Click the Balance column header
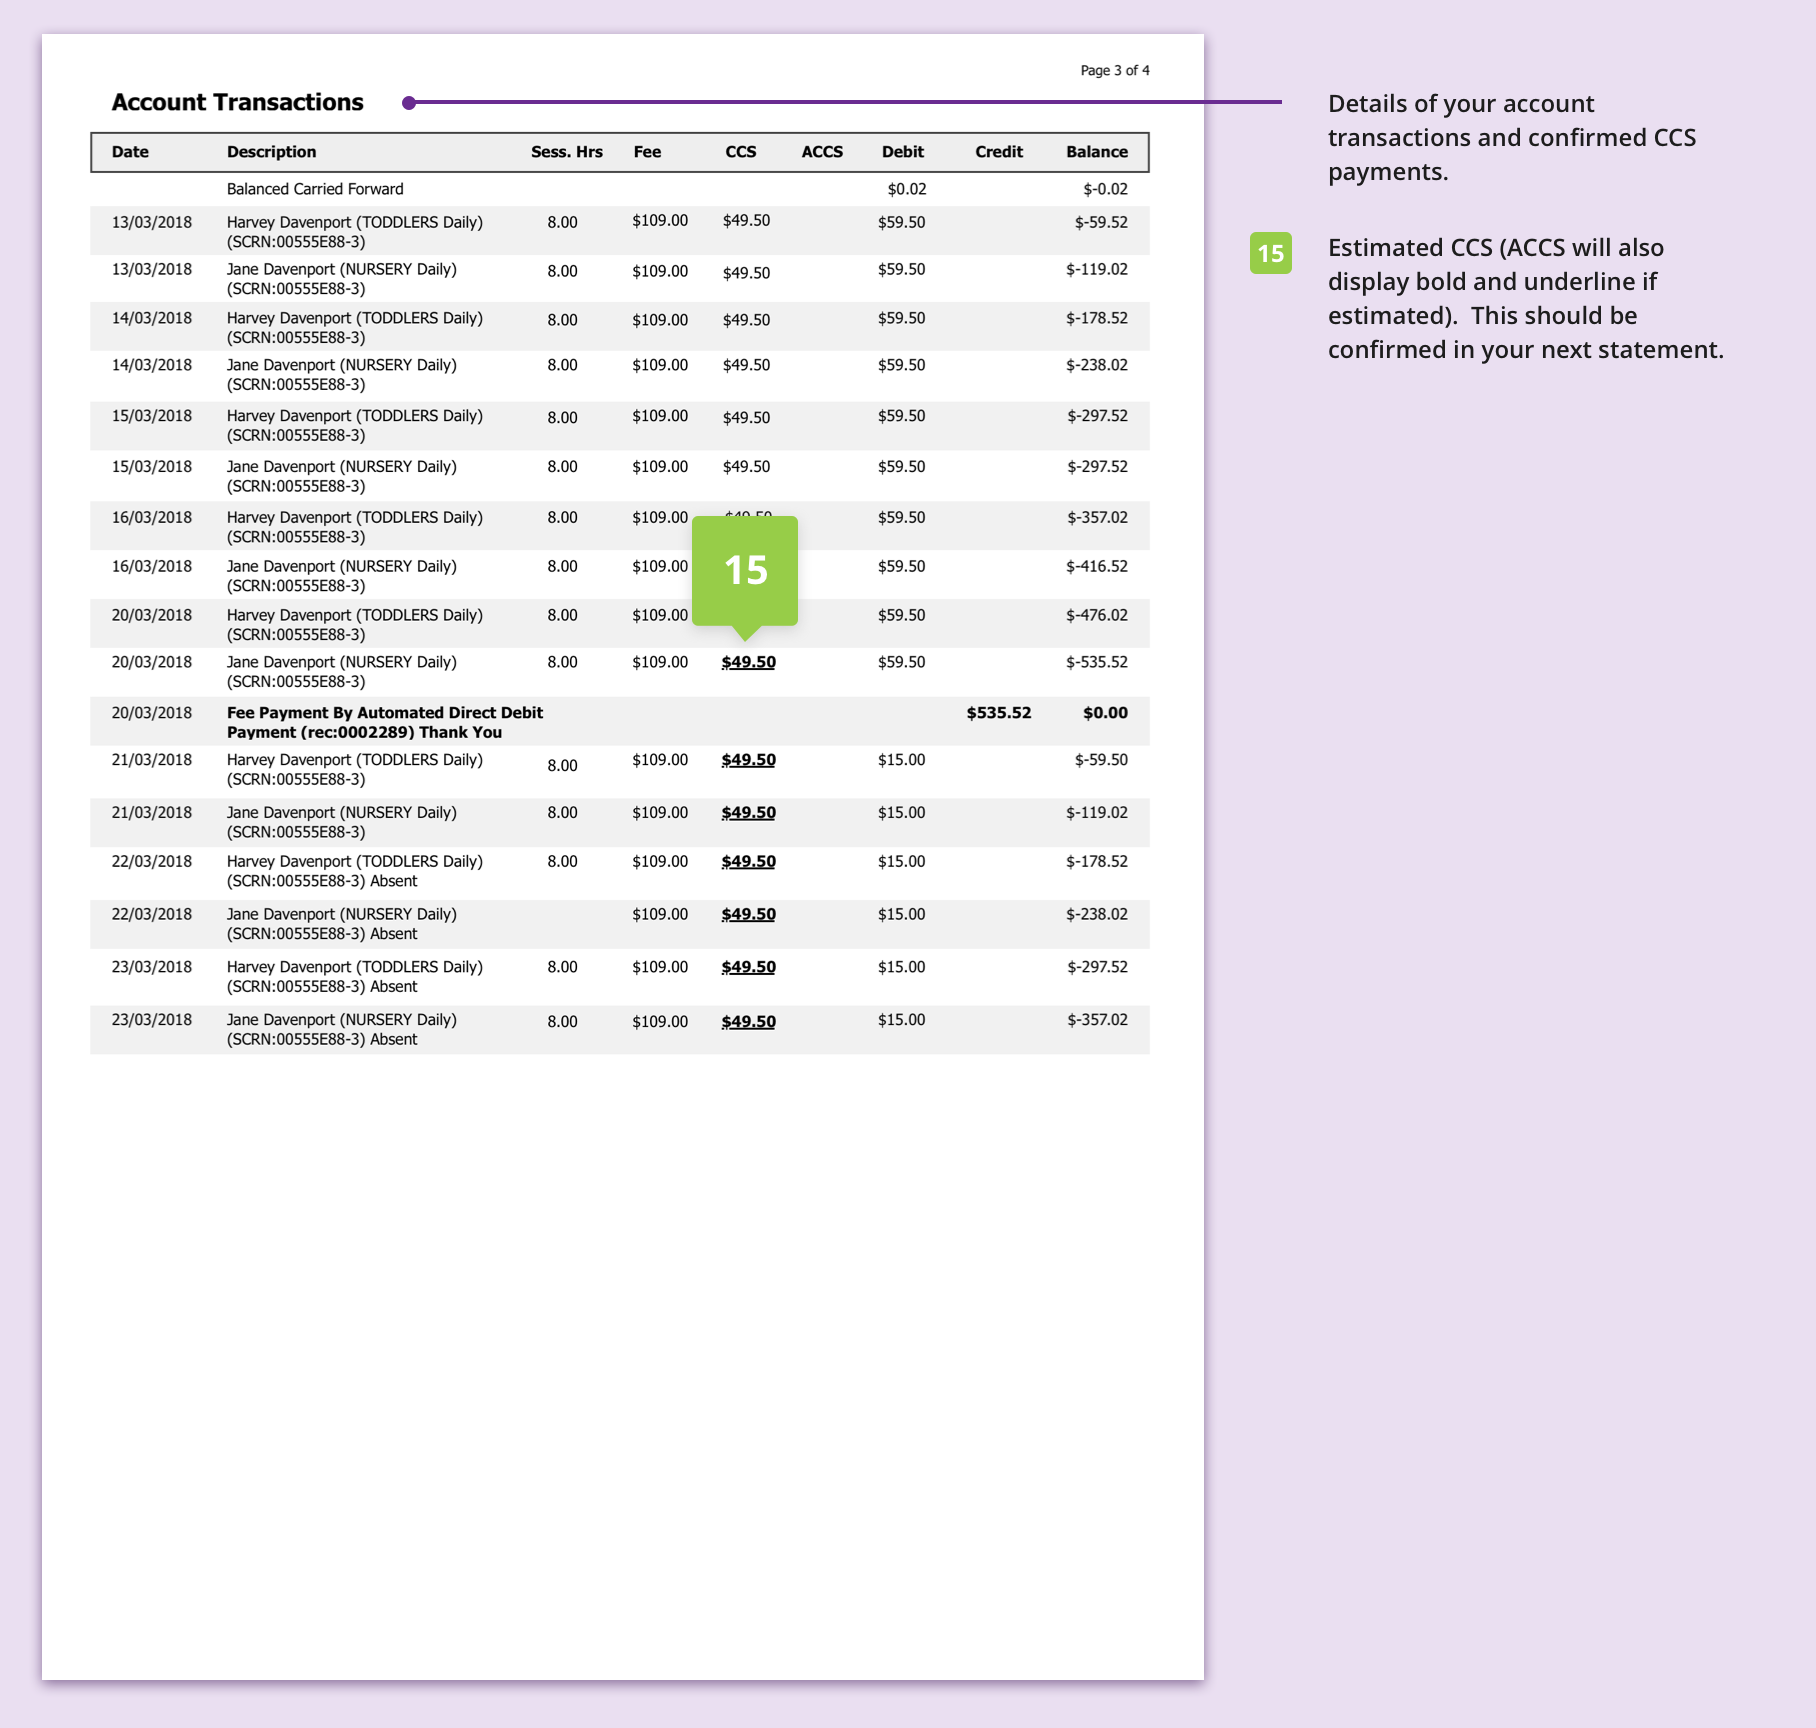This screenshot has width=1816, height=1728. coord(1096,152)
